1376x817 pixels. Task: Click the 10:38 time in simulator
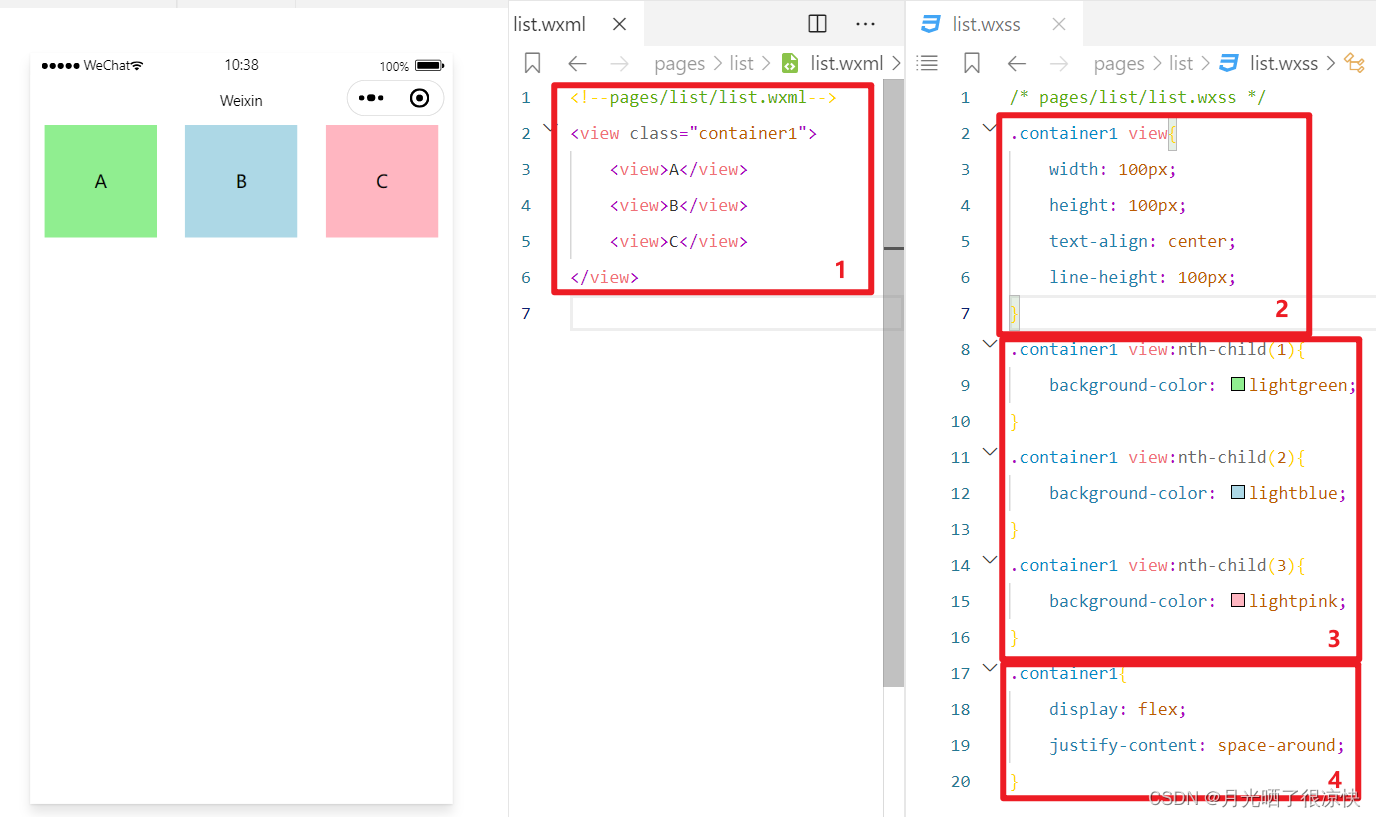(241, 65)
